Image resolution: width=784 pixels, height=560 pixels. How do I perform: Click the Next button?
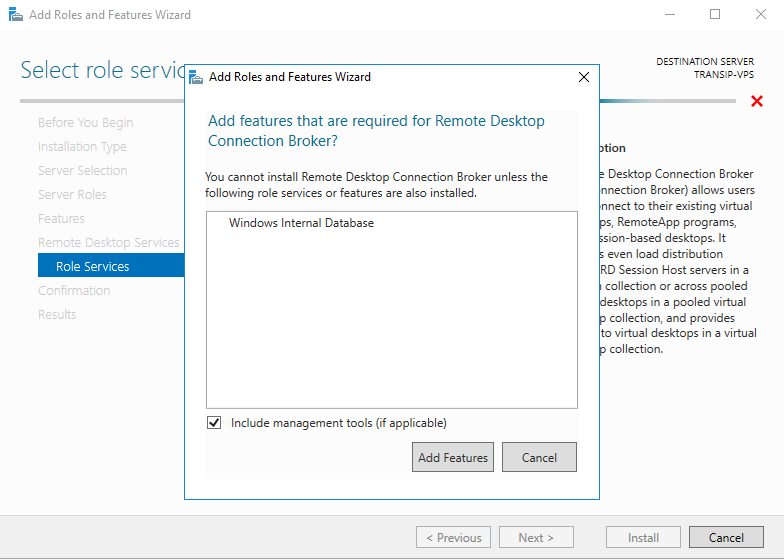[x=536, y=538]
